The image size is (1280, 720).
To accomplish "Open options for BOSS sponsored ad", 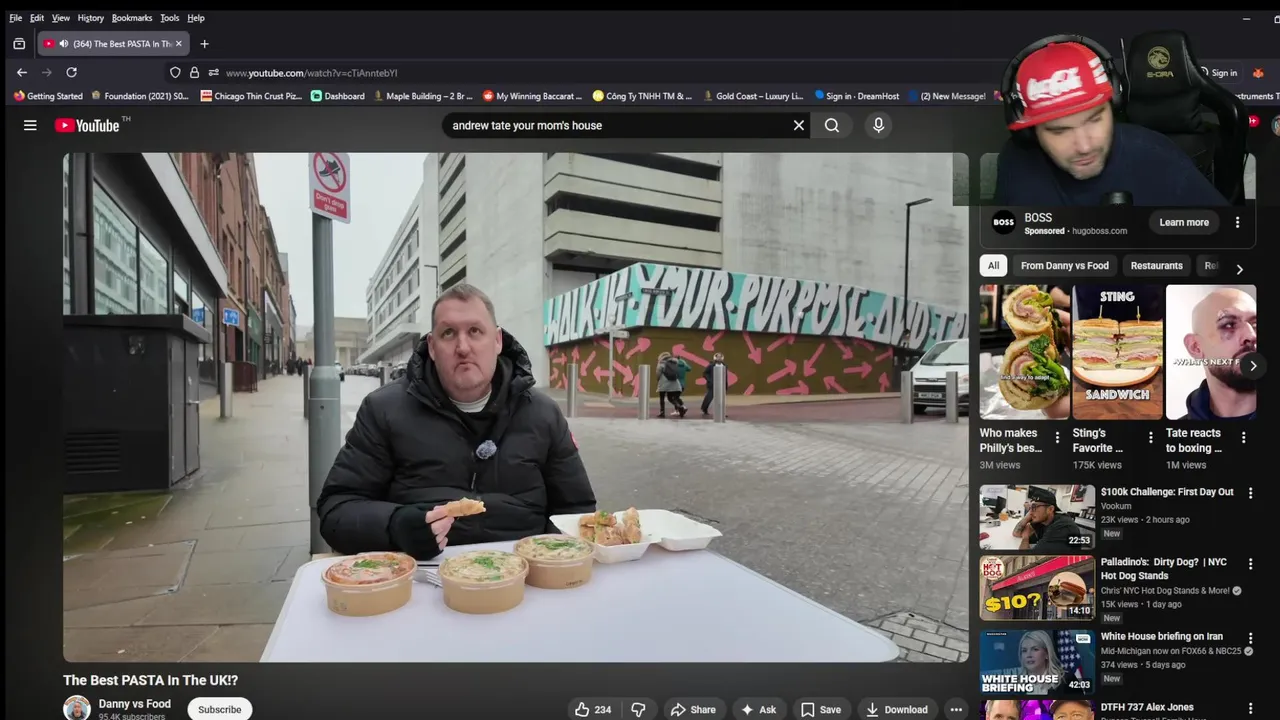I will tap(1237, 222).
